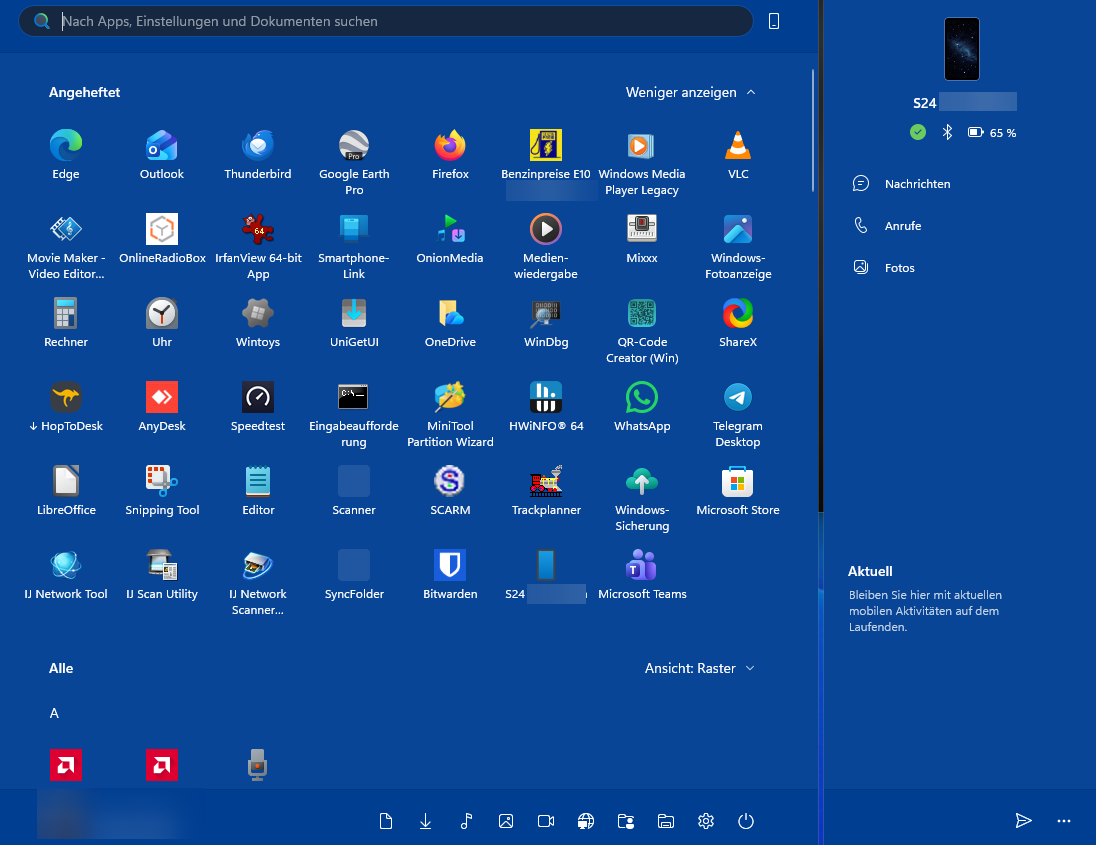Open UniGetUI package manager
Viewport: 1096px width, 845px height.
(354, 323)
